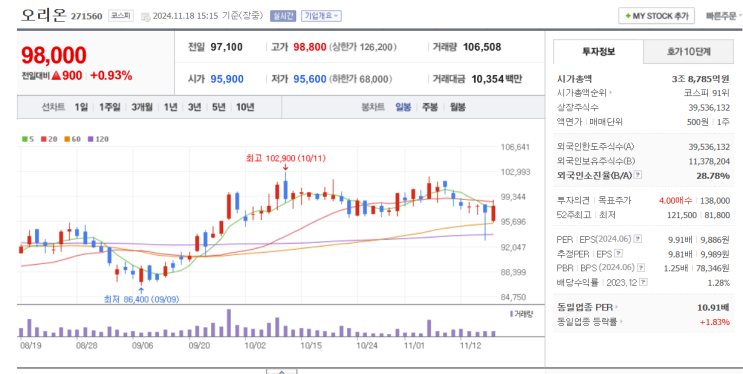The height and width of the screenshot is (374, 743).
Task: Expand the 기업개요 dropdown
Action: coord(321,16)
